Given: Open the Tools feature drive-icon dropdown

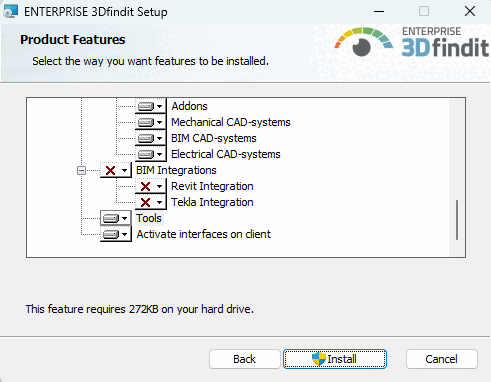Looking at the screenshot, I should click(116, 218).
